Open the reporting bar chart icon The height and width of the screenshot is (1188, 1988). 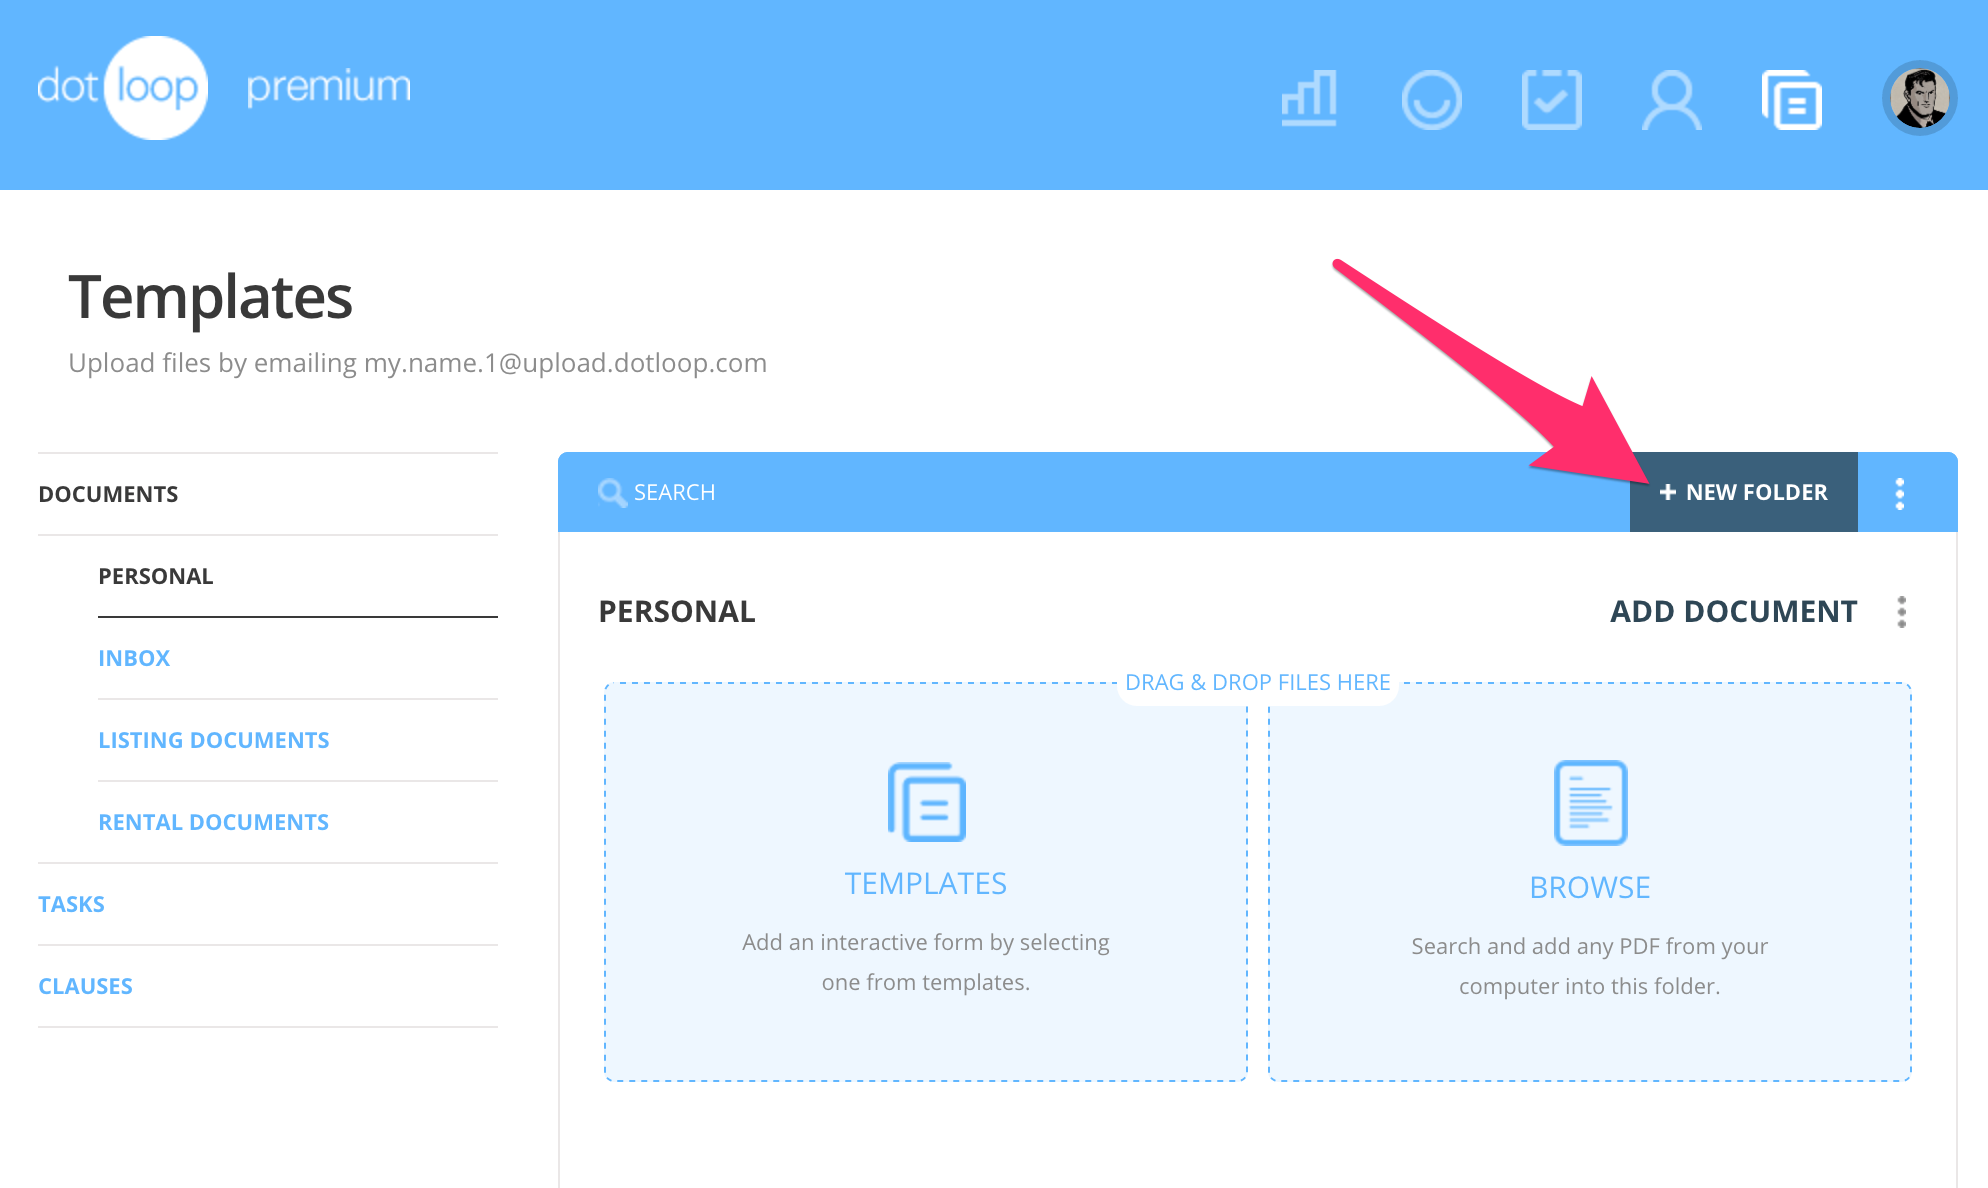point(1309,99)
